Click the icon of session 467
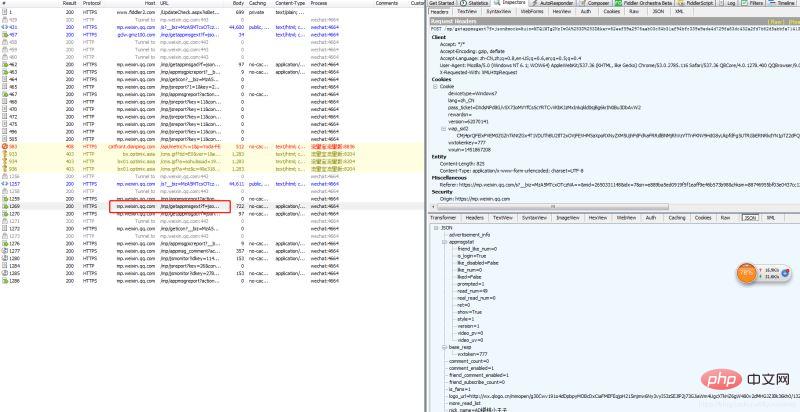 click(5, 94)
